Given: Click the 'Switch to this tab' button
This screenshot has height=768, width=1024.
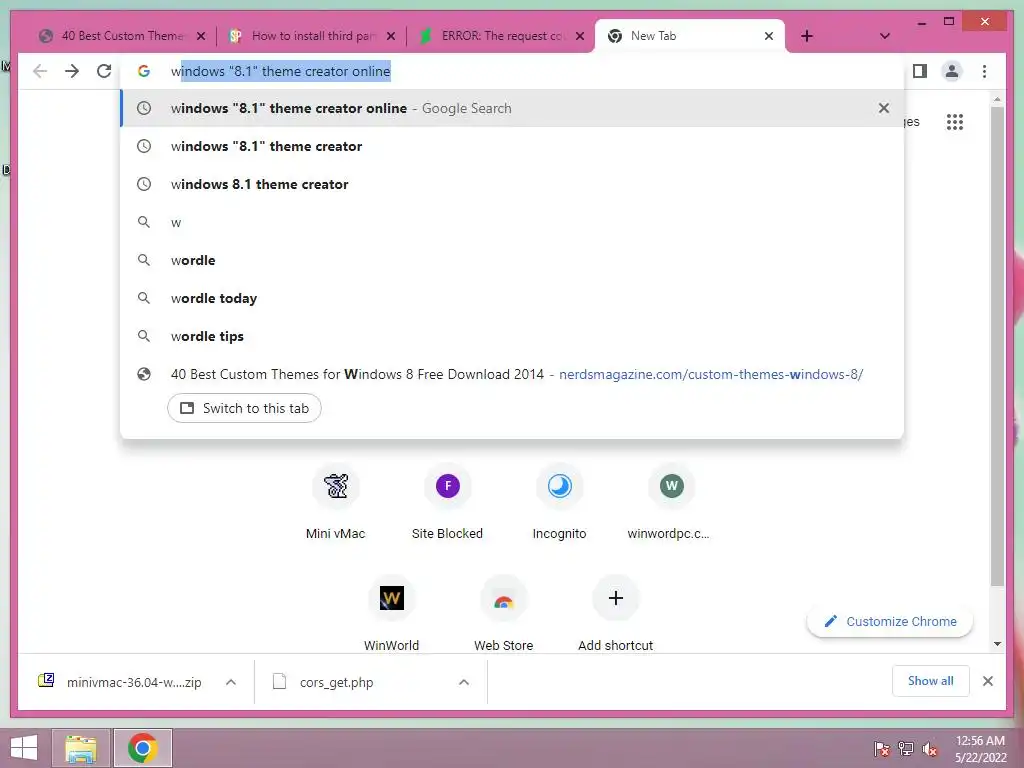Looking at the screenshot, I should (244, 408).
